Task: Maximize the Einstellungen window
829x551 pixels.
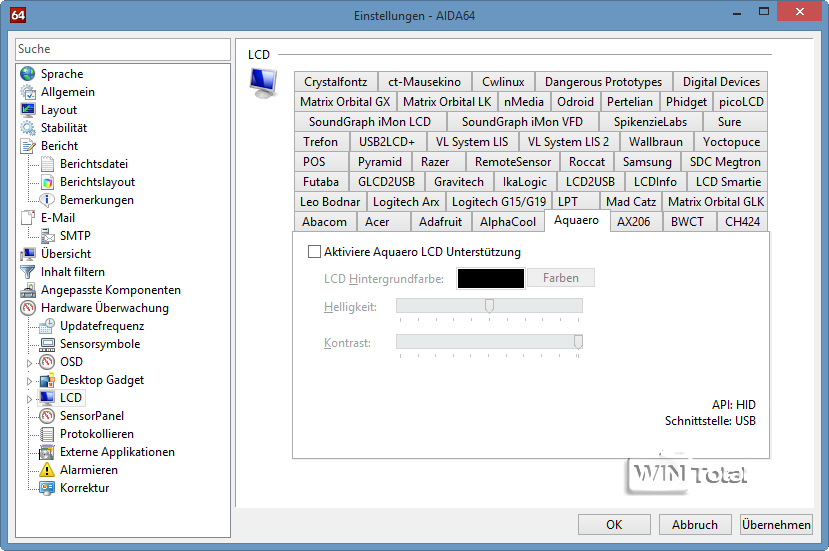Action: [x=764, y=12]
